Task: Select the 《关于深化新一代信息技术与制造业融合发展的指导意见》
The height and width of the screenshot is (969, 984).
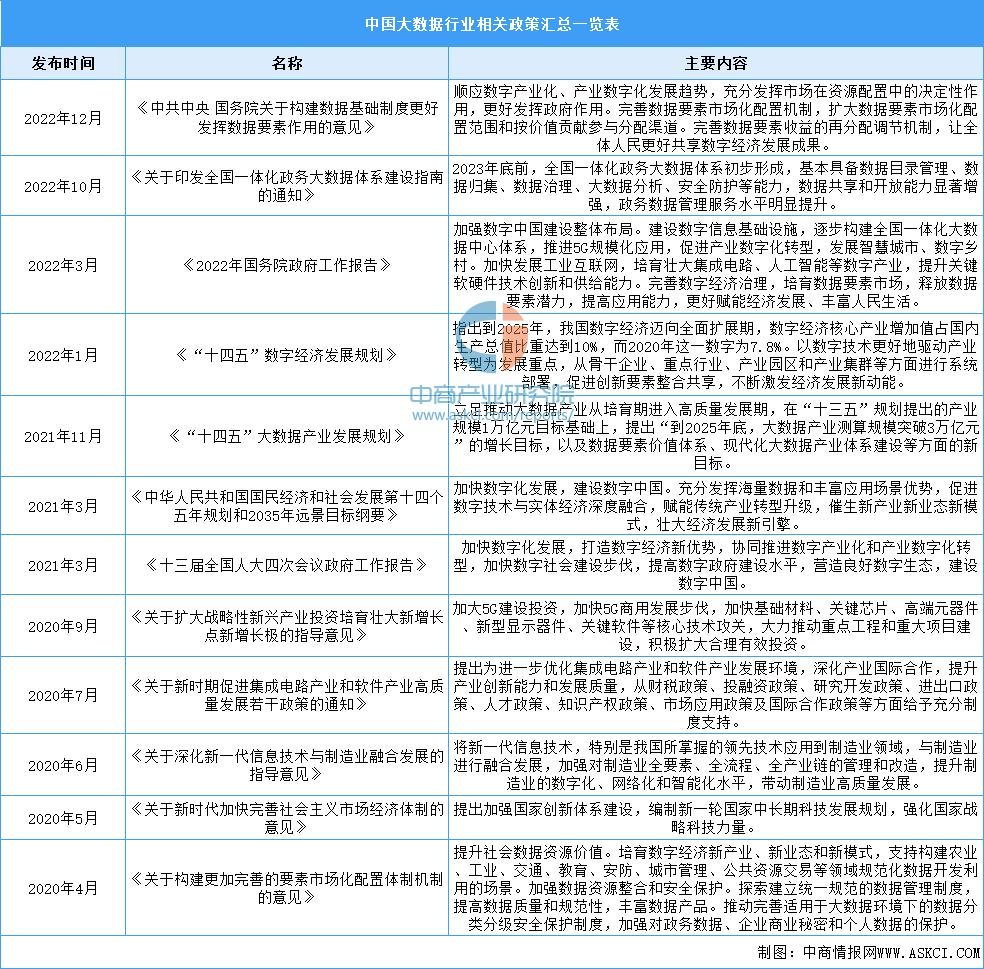Action: click(x=287, y=763)
